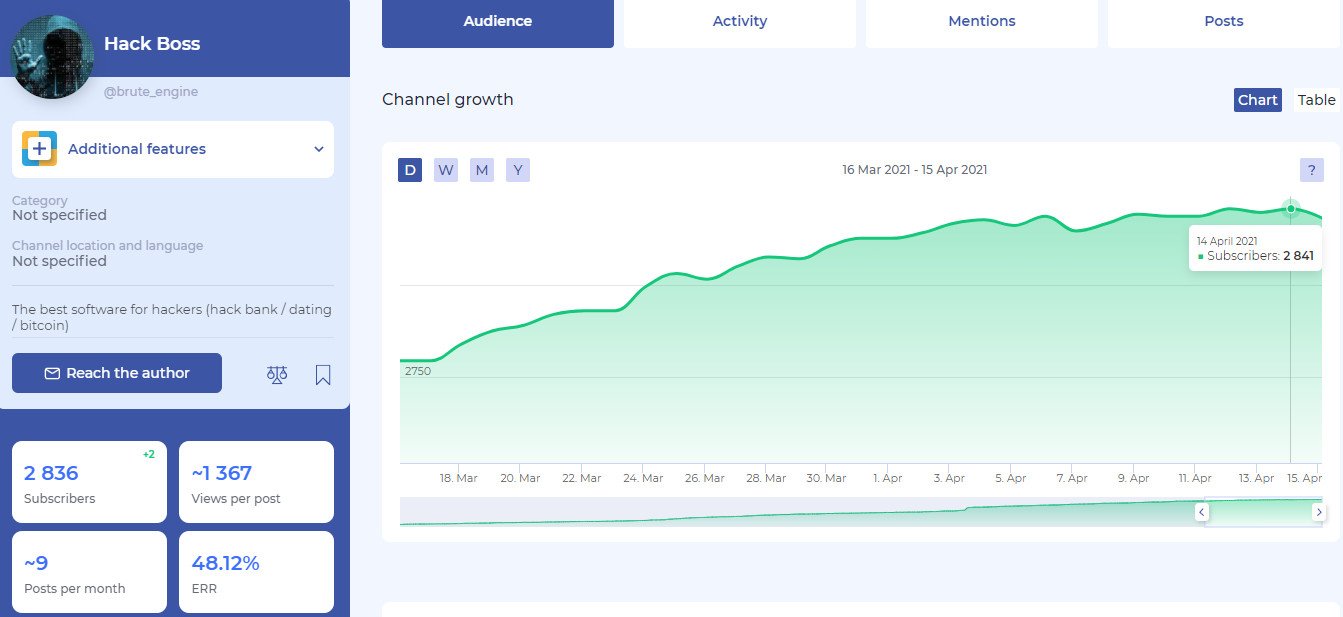Select the Audience tab

(x=498, y=21)
